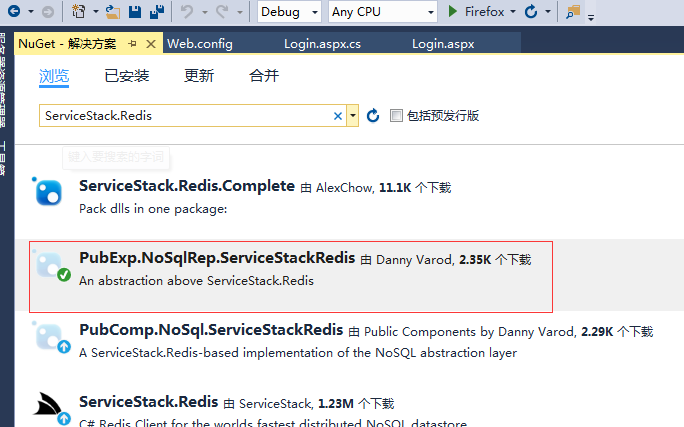Switch to the Login.aspx.cs tab
684x427 pixels.
coord(322,44)
